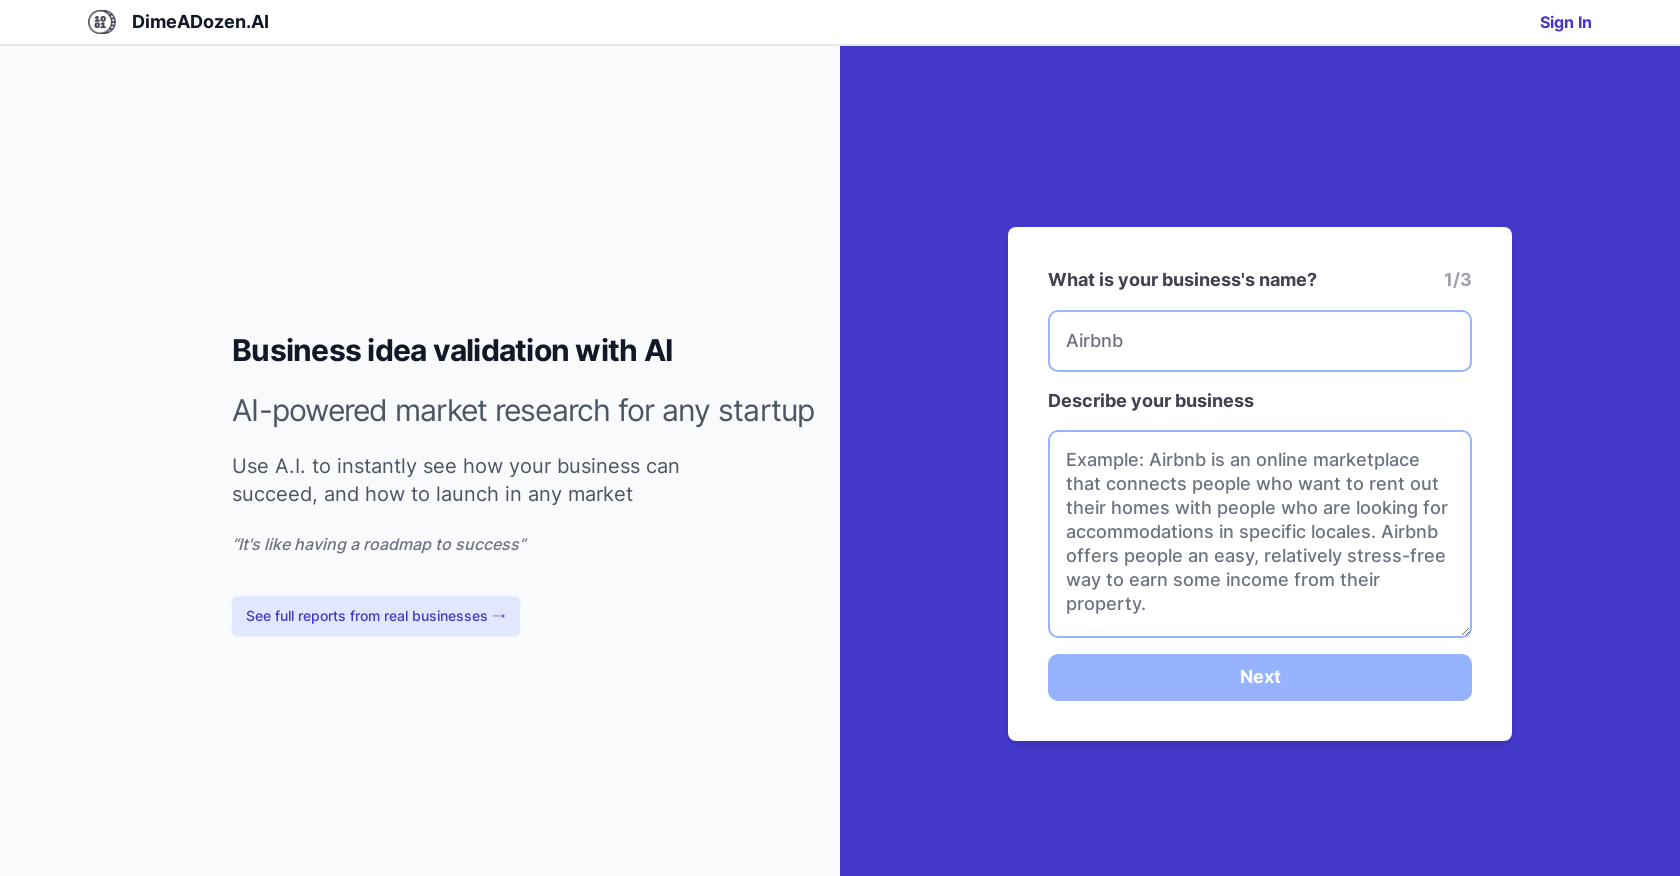Click the DimeADozen.AI logo icon

[101, 22]
